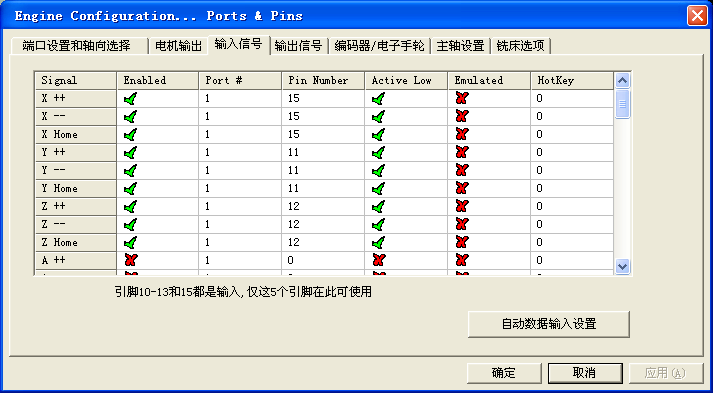Toggle Emulated X for A ++ row

(462, 260)
